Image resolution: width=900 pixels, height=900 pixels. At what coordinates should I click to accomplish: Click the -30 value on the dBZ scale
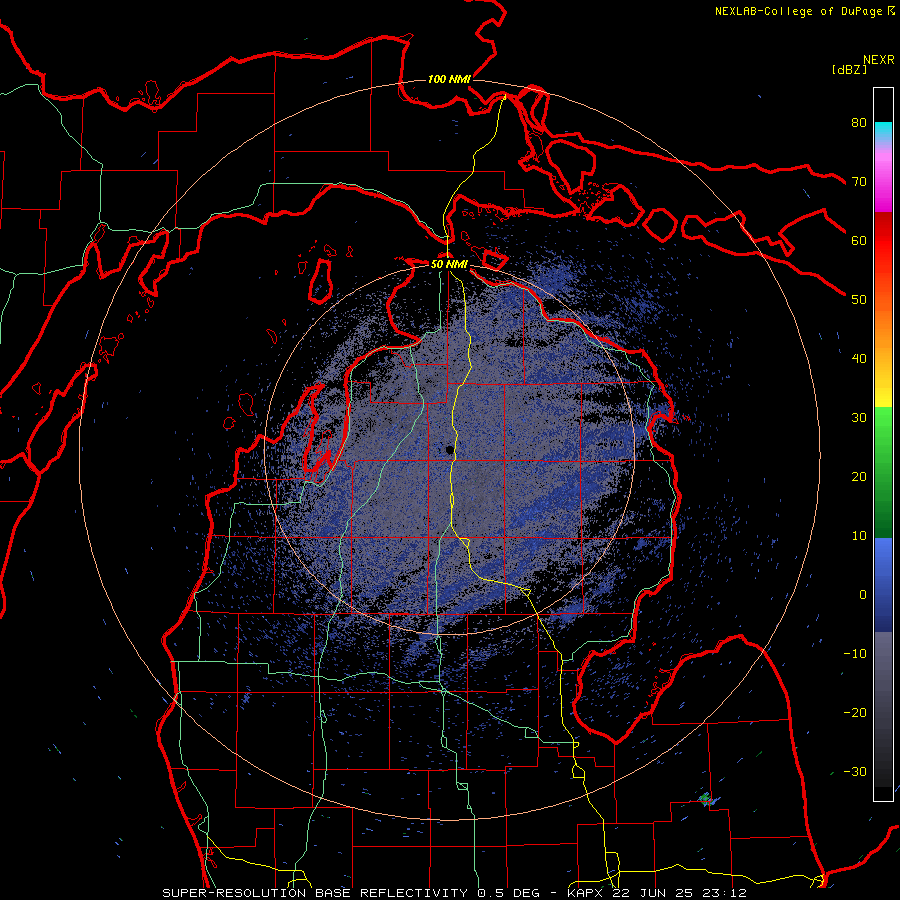point(855,772)
